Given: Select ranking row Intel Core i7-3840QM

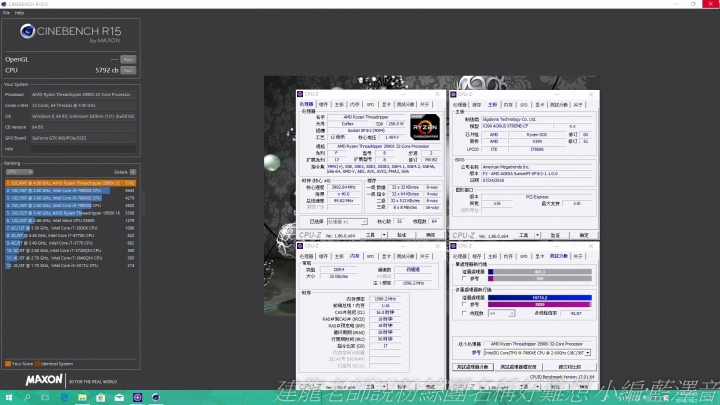Looking at the screenshot, I should pyautogui.click(x=71, y=258).
